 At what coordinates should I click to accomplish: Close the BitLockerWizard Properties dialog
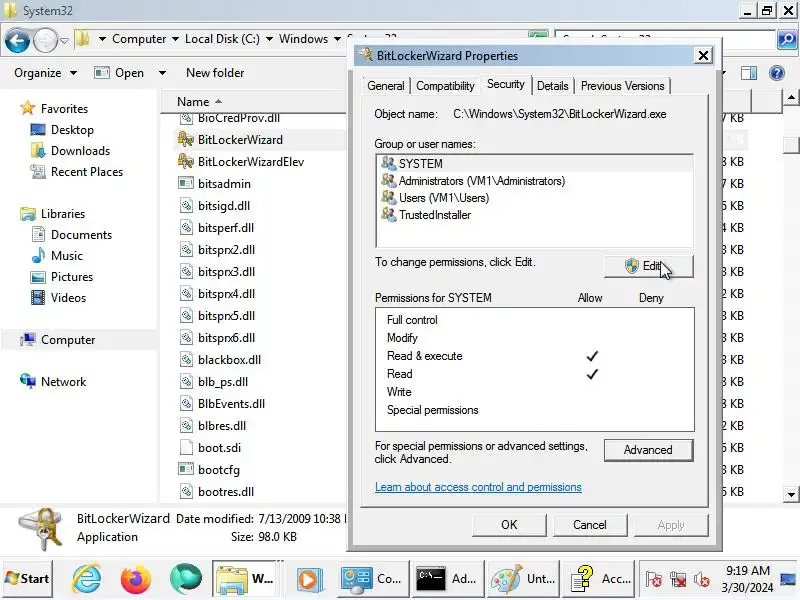click(703, 56)
